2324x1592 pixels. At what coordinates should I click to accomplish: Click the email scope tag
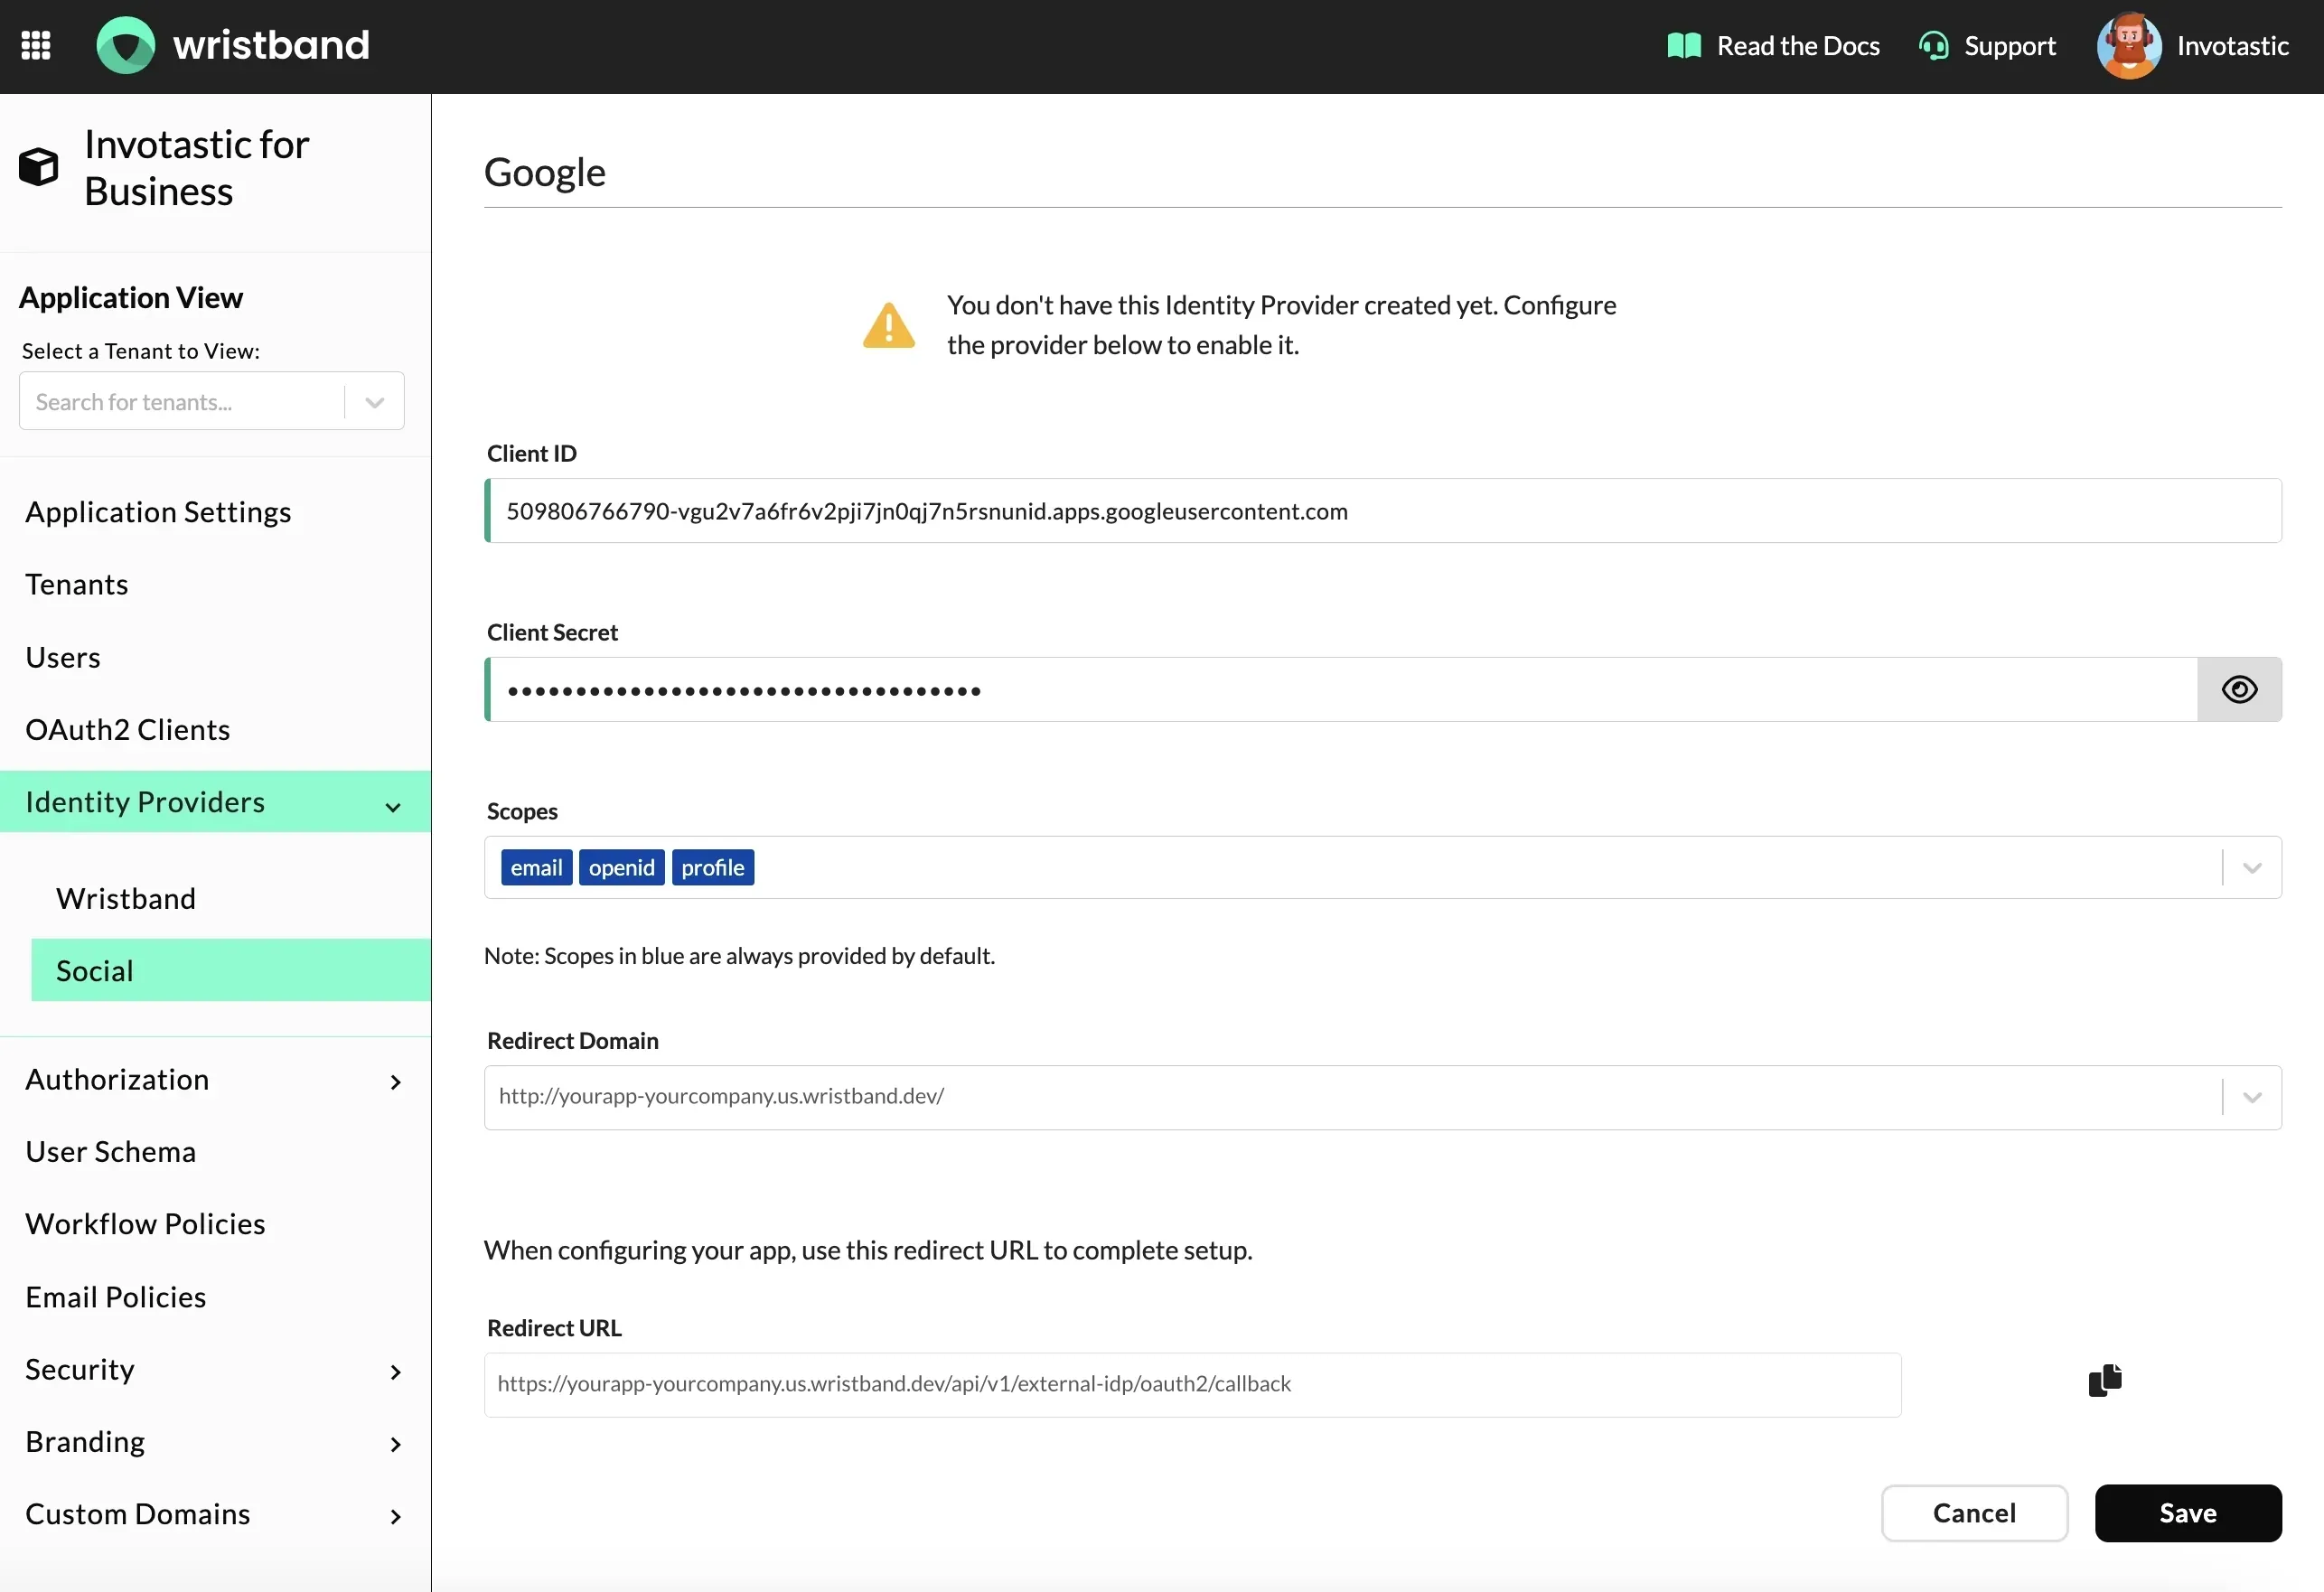pos(536,868)
